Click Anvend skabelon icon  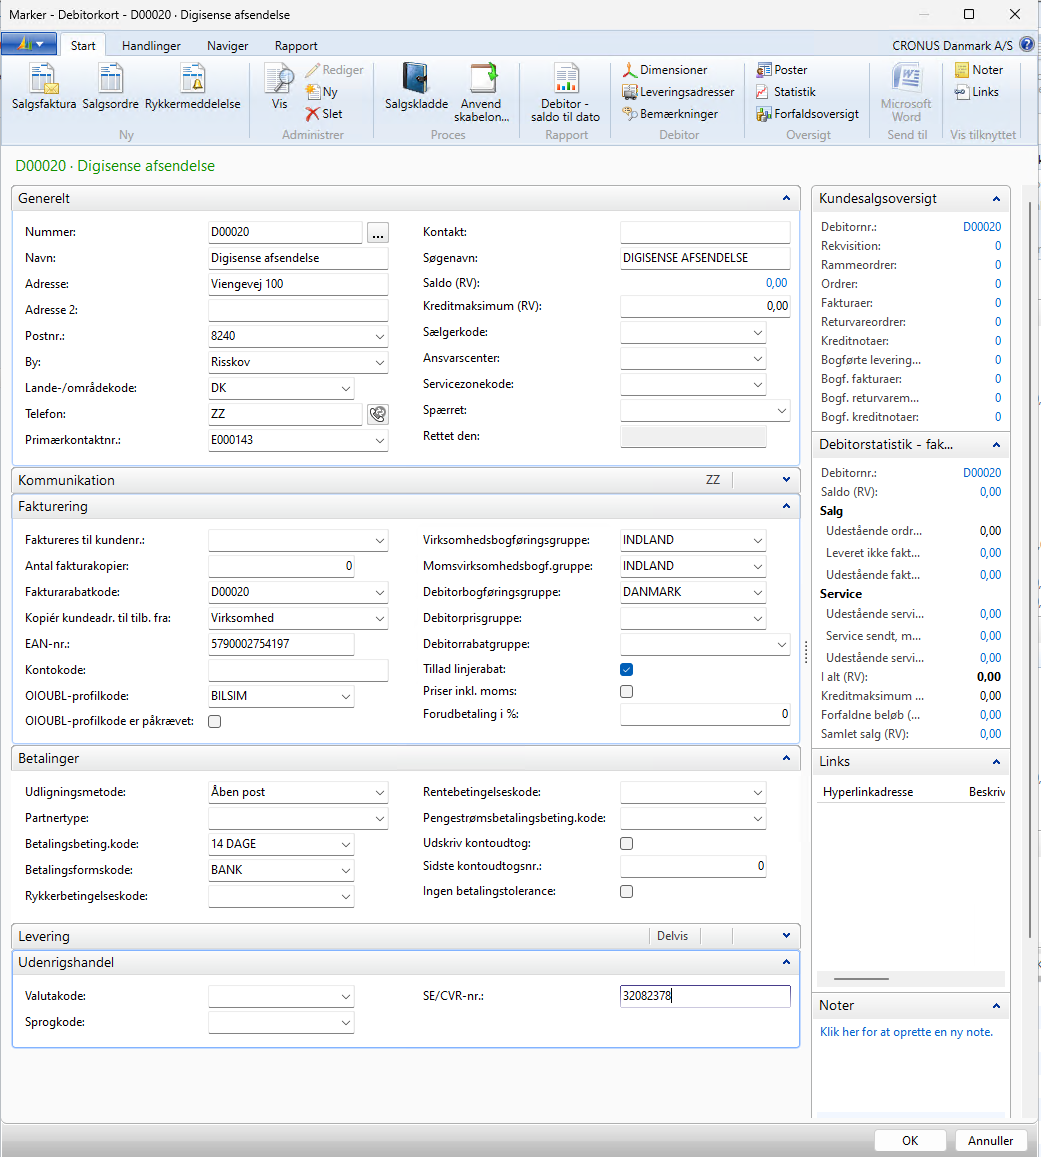click(482, 93)
